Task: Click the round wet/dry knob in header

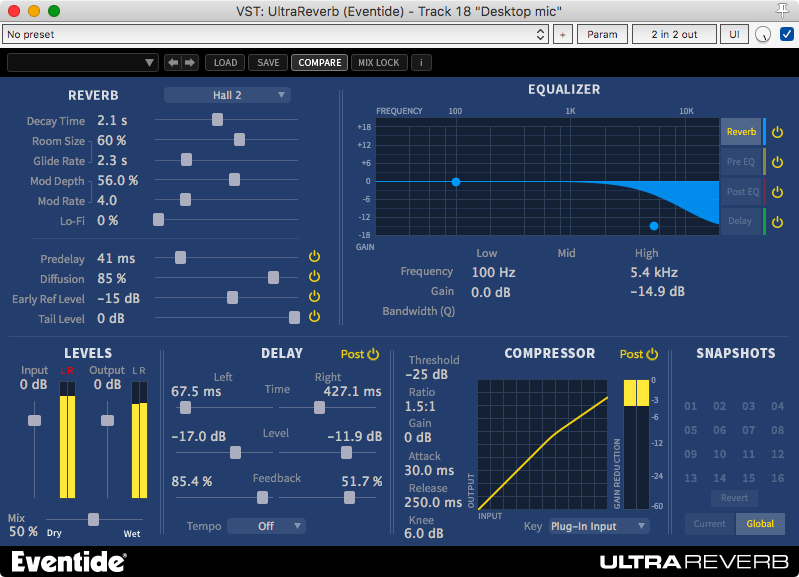Action: pyautogui.click(x=763, y=34)
